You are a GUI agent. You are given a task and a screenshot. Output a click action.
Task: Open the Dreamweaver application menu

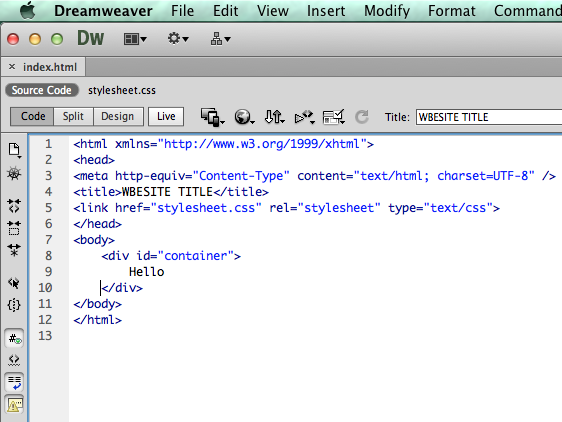(x=103, y=11)
